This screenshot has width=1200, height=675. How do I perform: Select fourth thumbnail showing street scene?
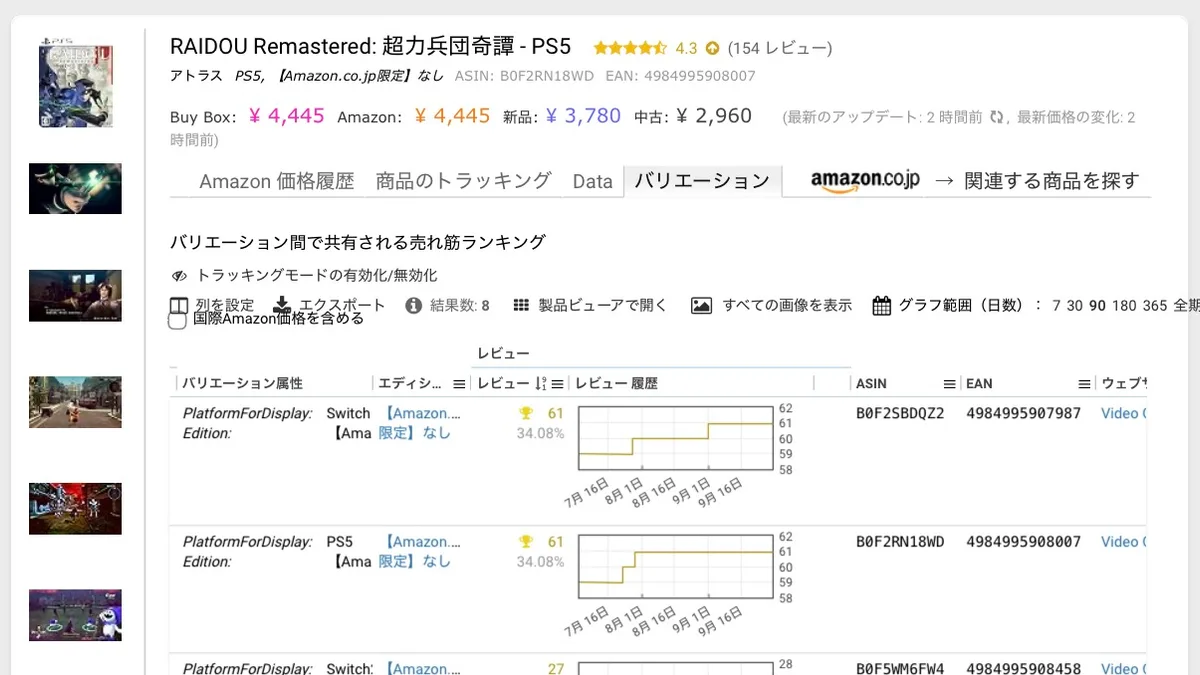click(75, 402)
